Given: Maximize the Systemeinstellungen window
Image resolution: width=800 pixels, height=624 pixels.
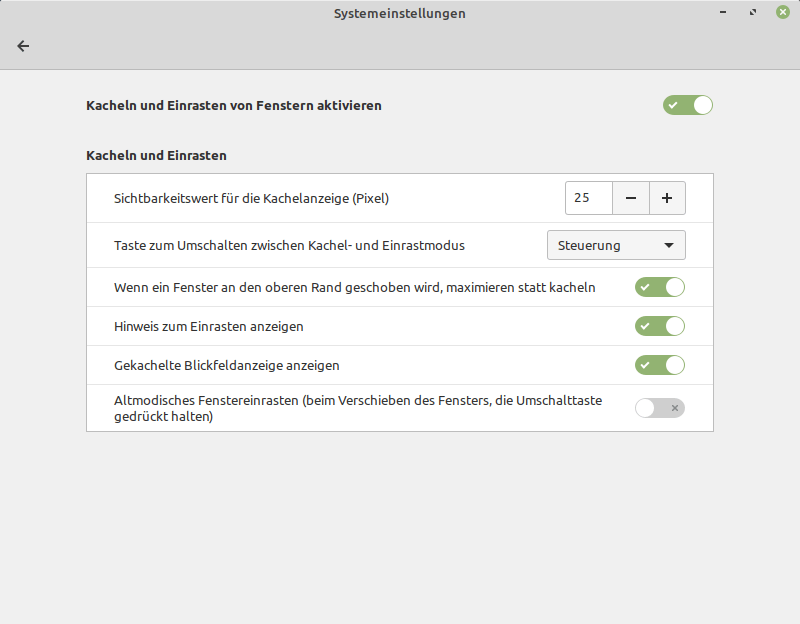Looking at the screenshot, I should [753, 12].
